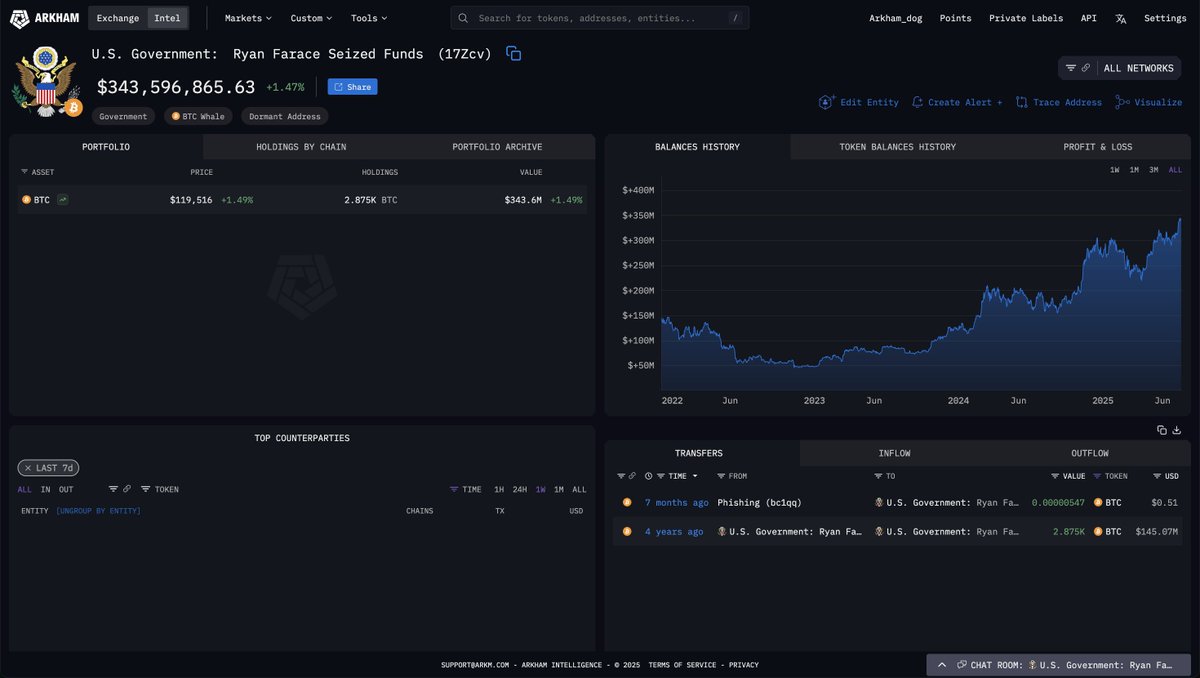1200x678 pixels.
Task: Click the U.S. Government eagle seal avatar
Action: click(x=44, y=82)
